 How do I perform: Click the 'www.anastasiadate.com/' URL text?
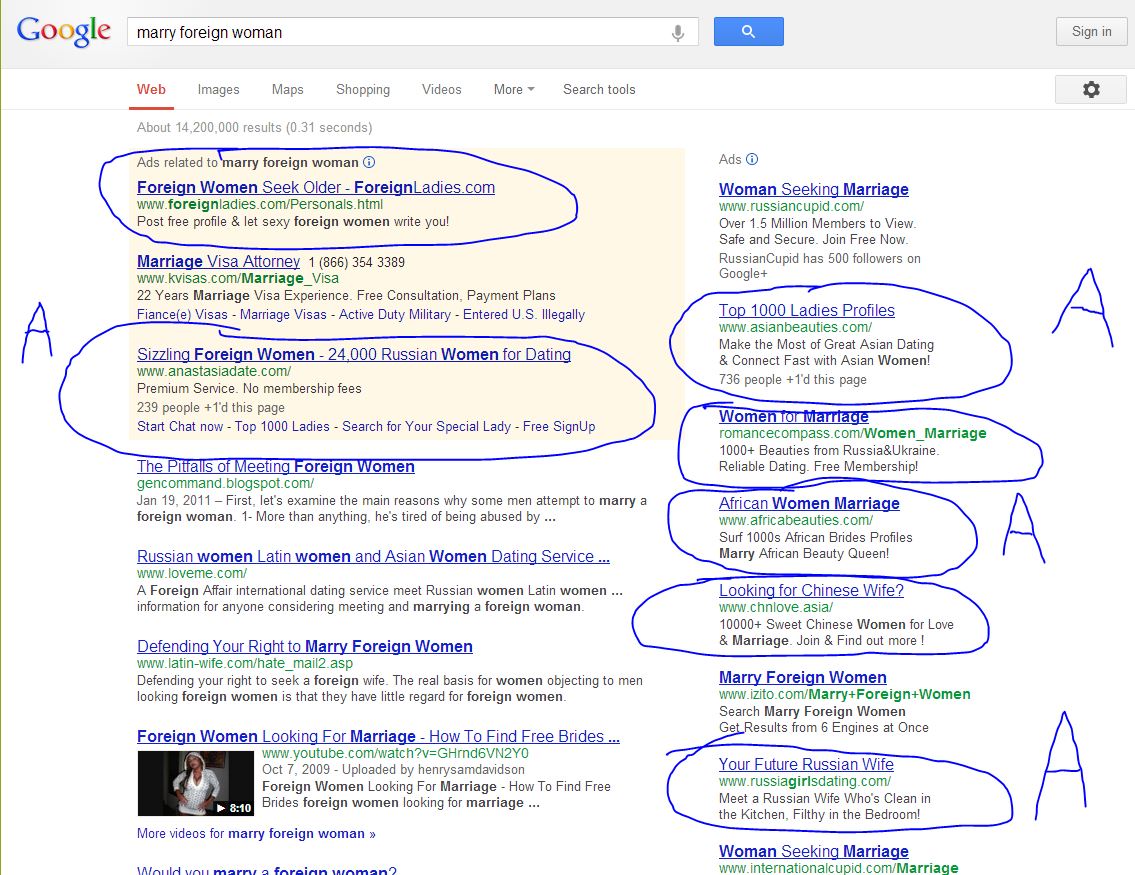coord(214,371)
